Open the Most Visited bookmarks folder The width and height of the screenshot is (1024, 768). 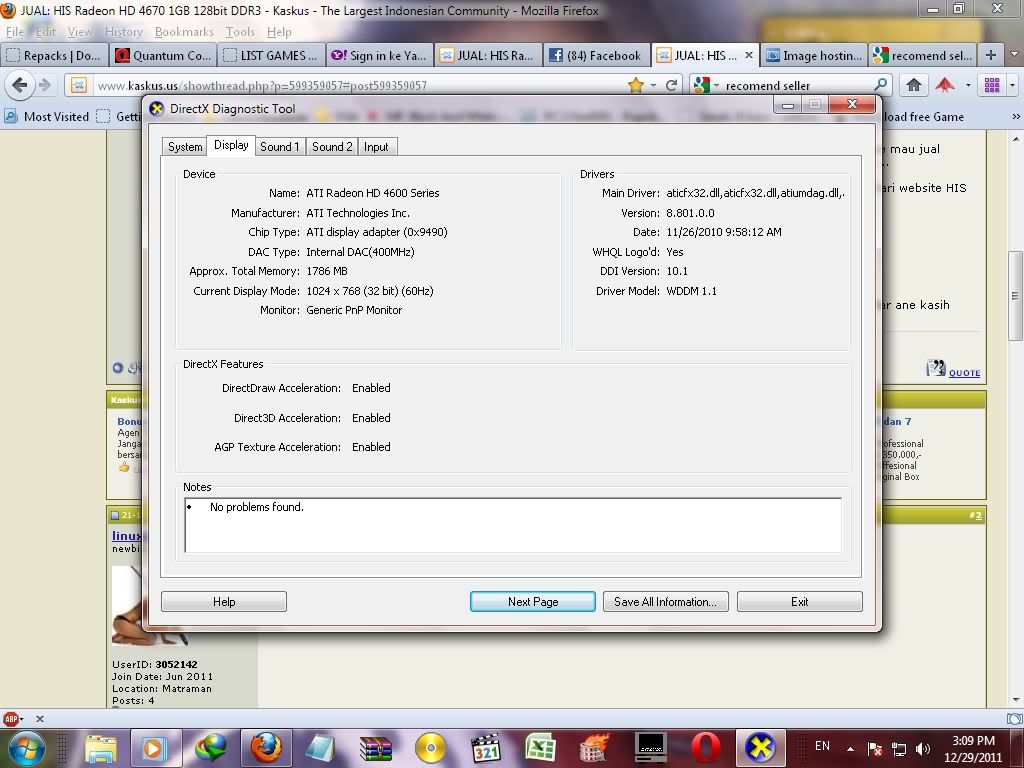(x=47, y=116)
